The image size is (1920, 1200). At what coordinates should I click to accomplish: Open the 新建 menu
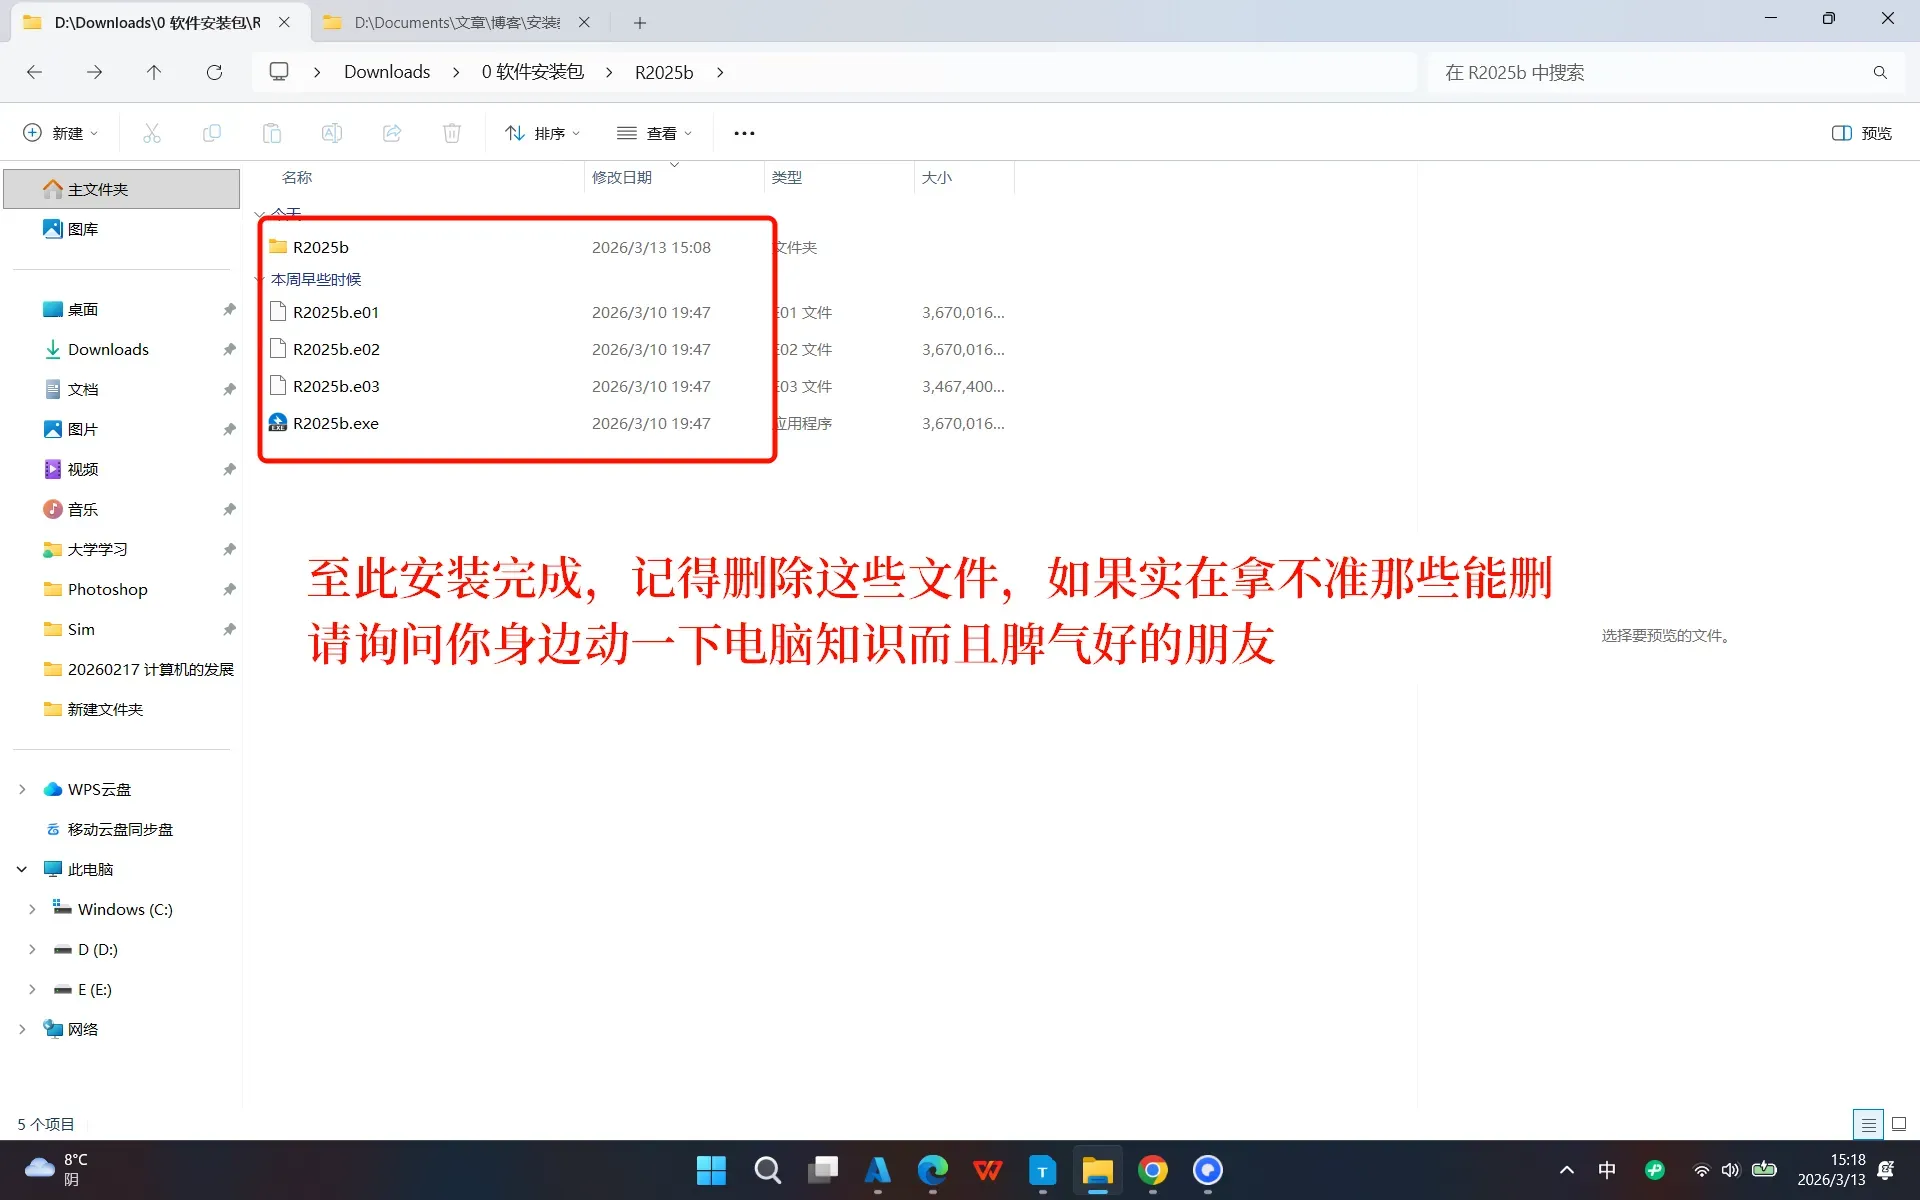point(59,132)
